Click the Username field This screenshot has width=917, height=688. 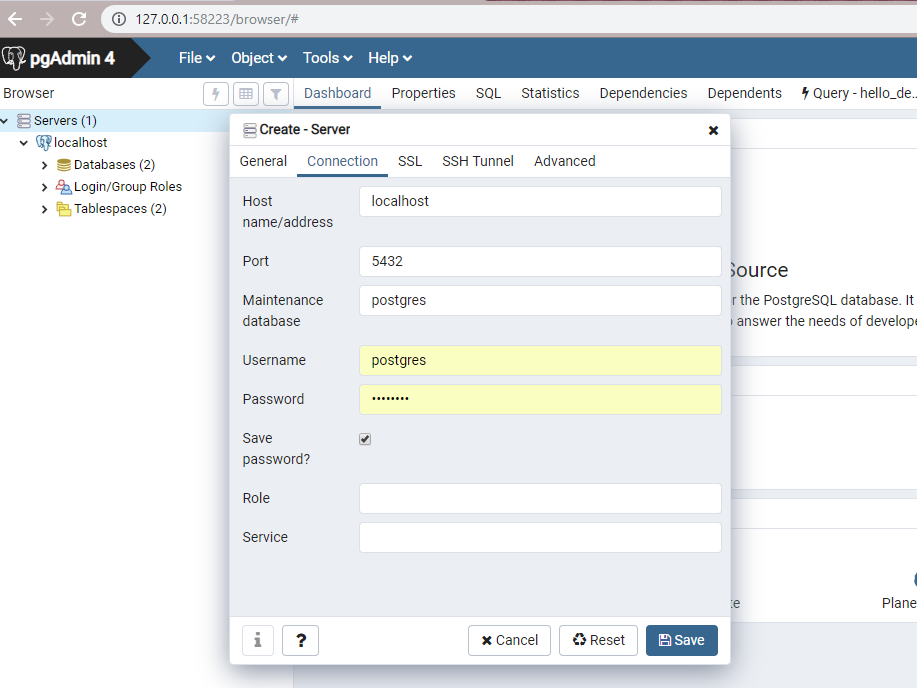(x=540, y=360)
